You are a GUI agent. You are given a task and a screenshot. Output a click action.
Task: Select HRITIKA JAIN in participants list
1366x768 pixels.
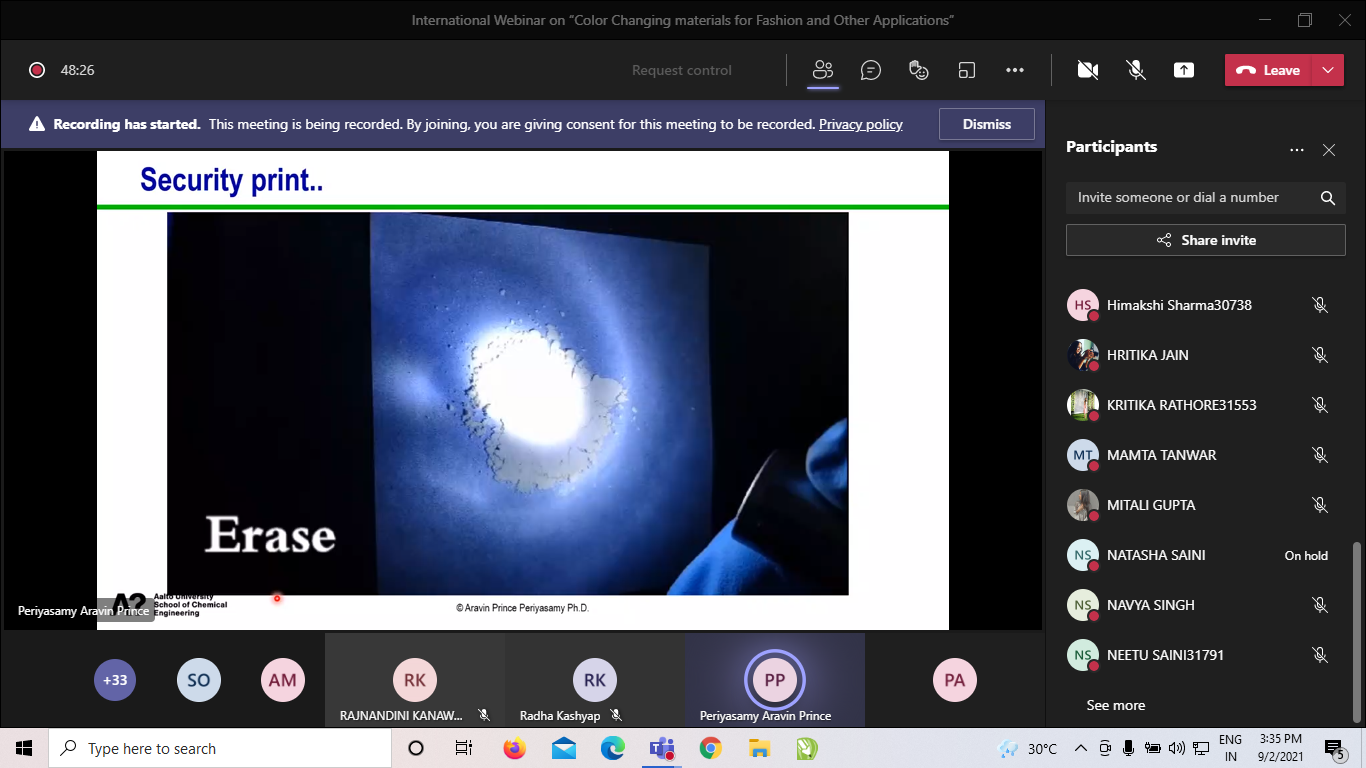point(1147,355)
